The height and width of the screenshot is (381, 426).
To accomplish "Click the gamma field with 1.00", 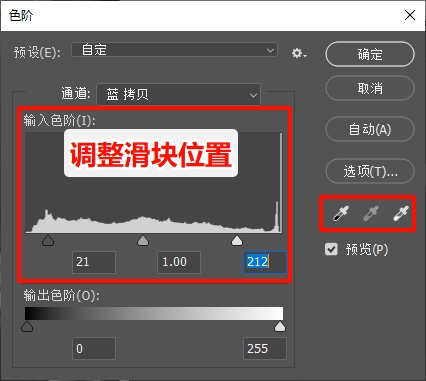I will [x=179, y=262].
